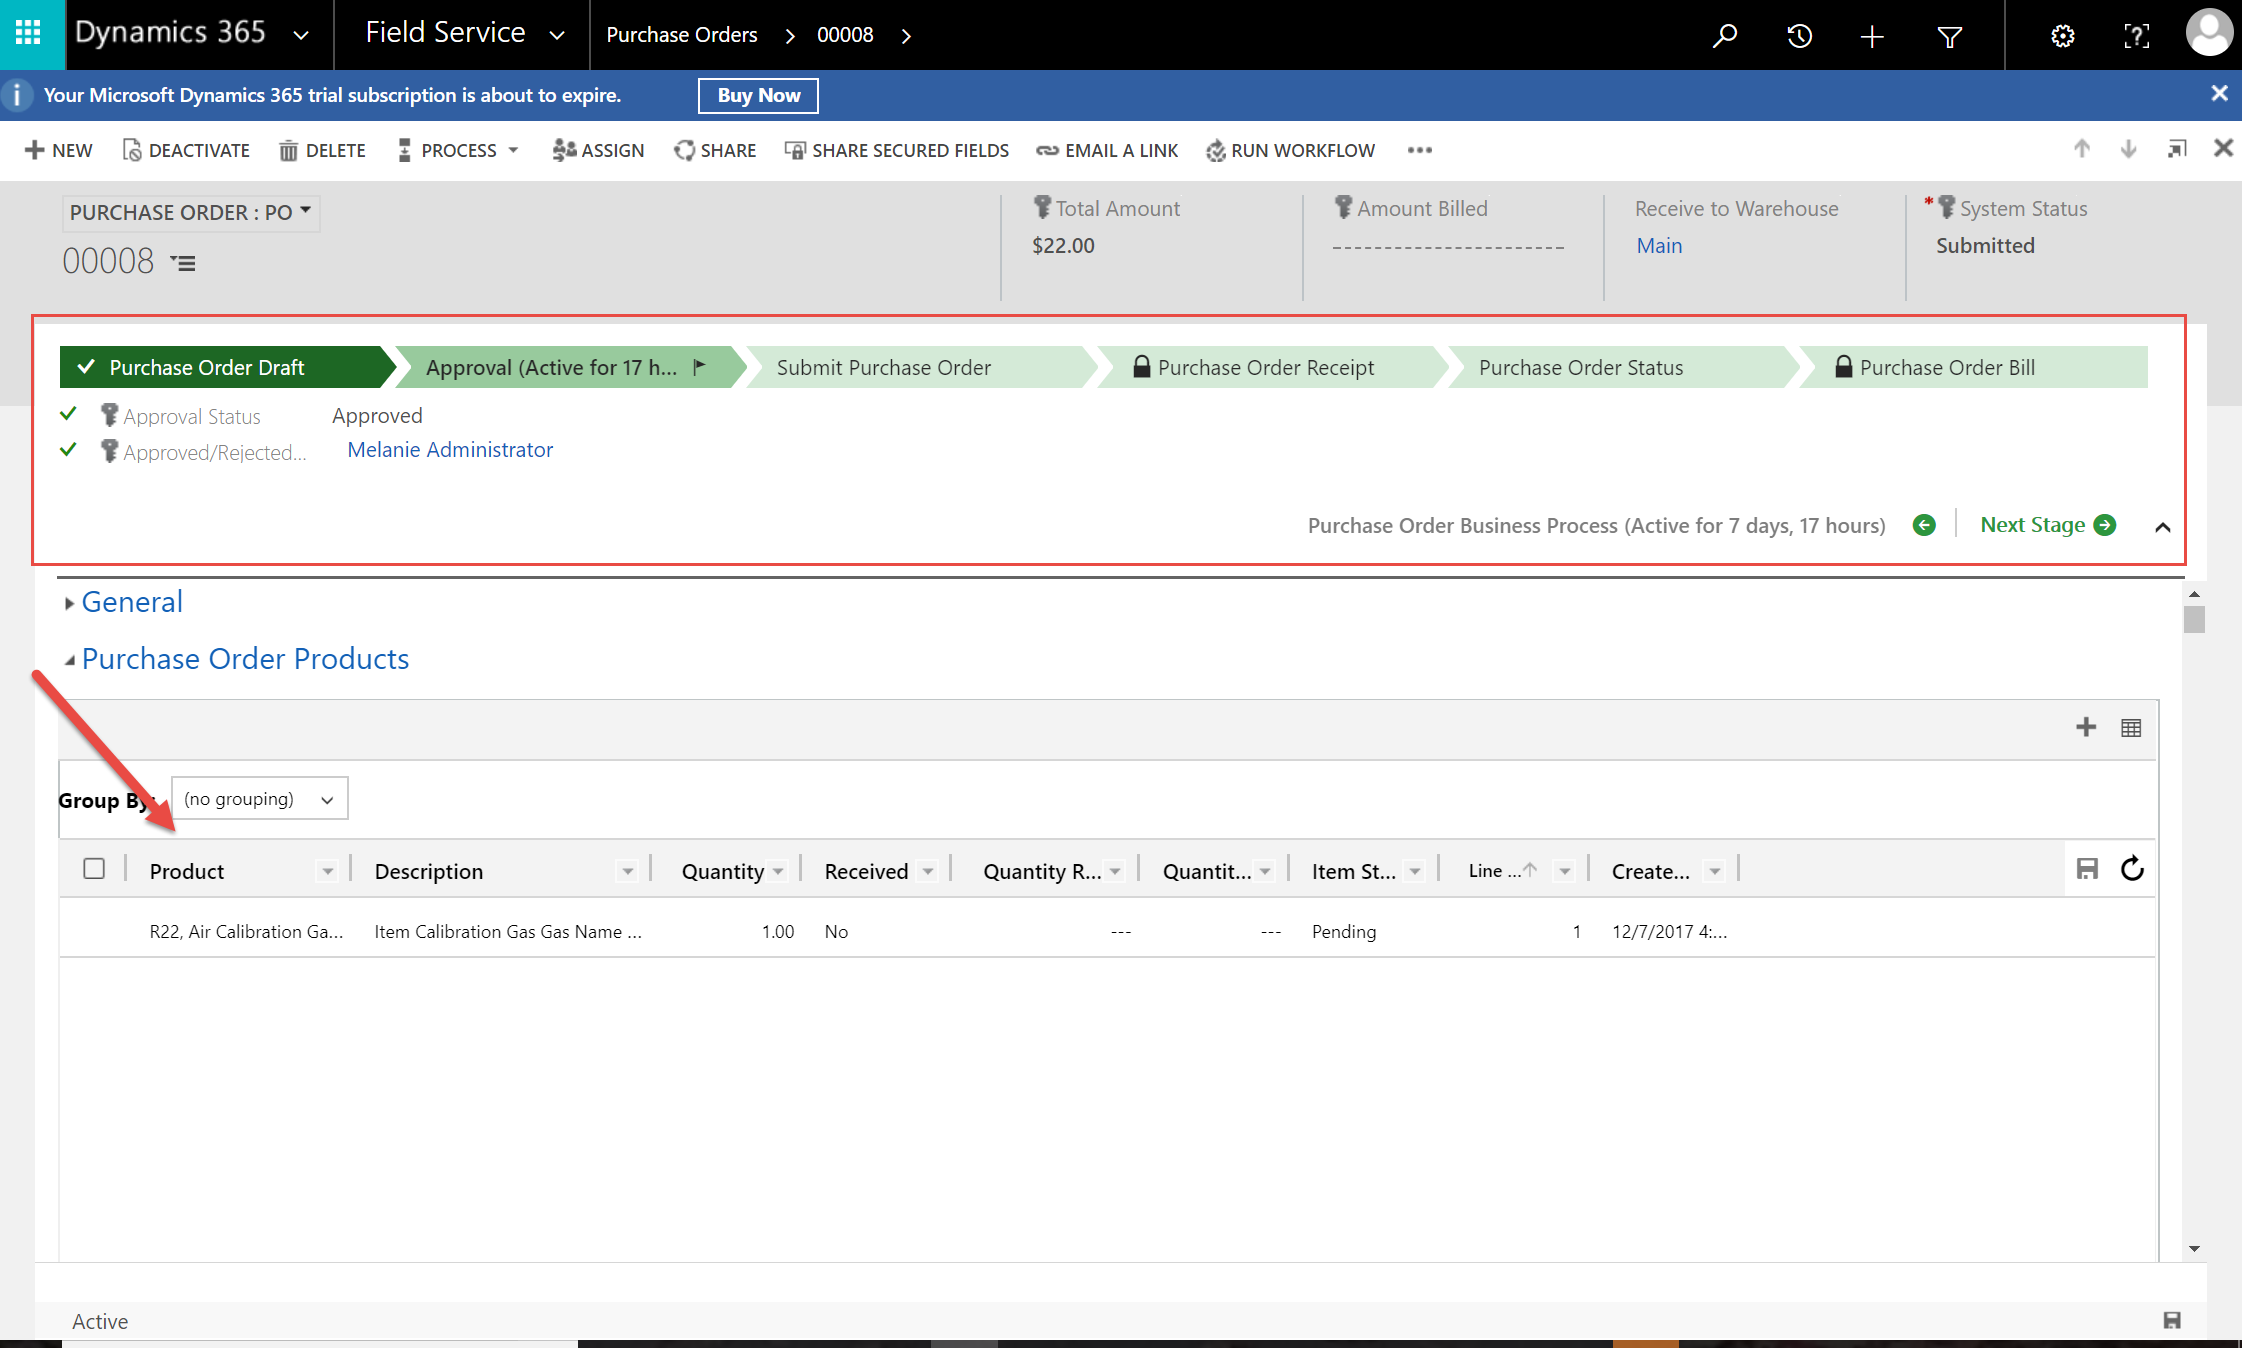Expand the General section
This screenshot has width=2242, height=1348.
coord(131,602)
